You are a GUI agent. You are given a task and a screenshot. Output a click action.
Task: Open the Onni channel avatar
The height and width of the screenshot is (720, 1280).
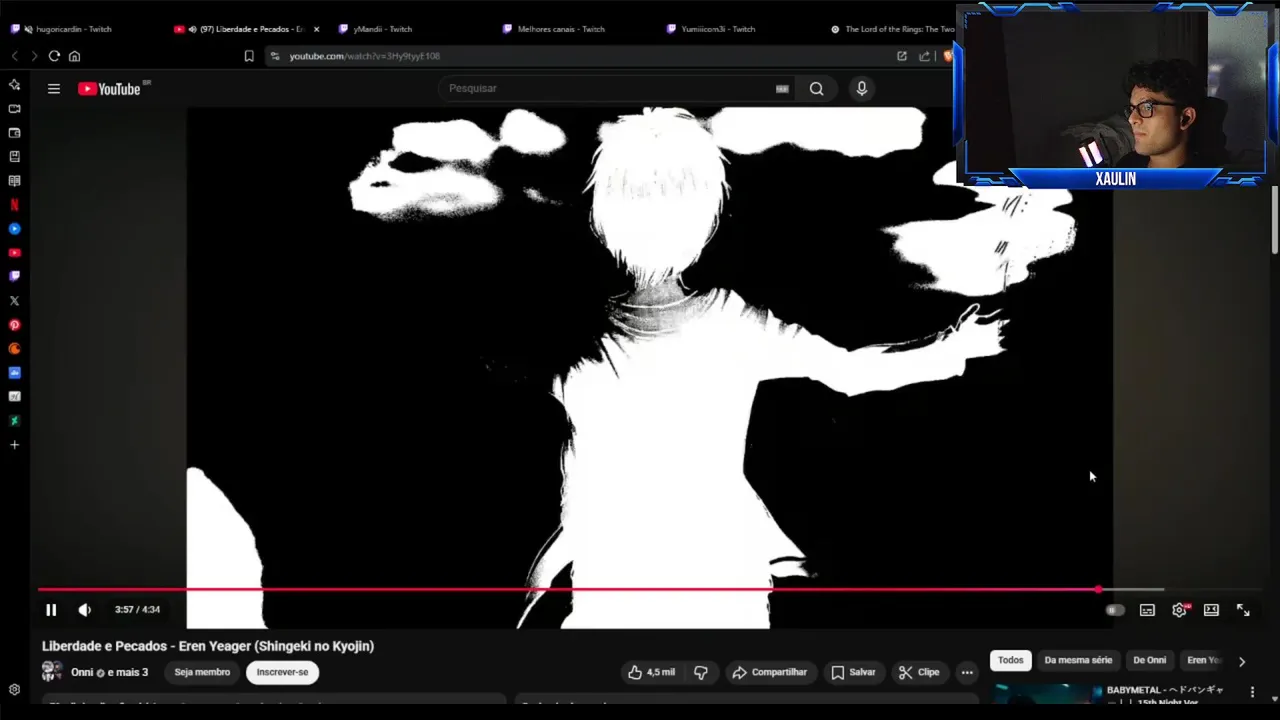[52, 672]
